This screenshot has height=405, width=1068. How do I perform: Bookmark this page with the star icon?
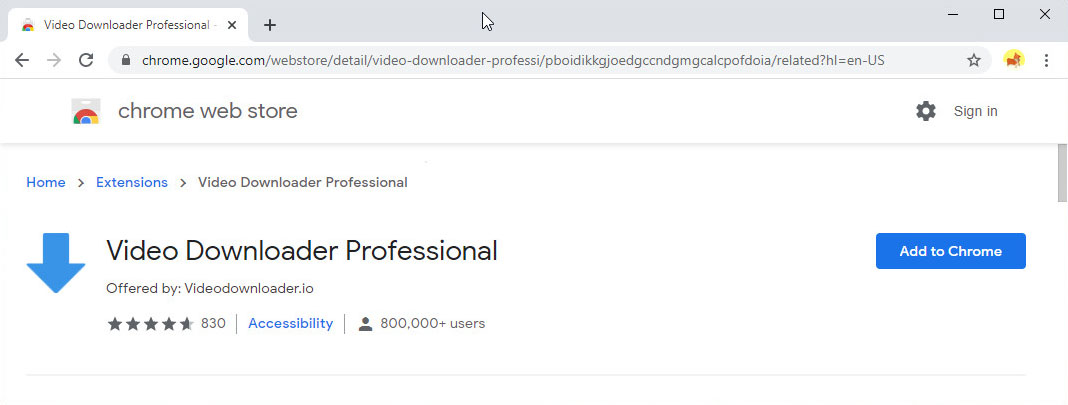[974, 61]
